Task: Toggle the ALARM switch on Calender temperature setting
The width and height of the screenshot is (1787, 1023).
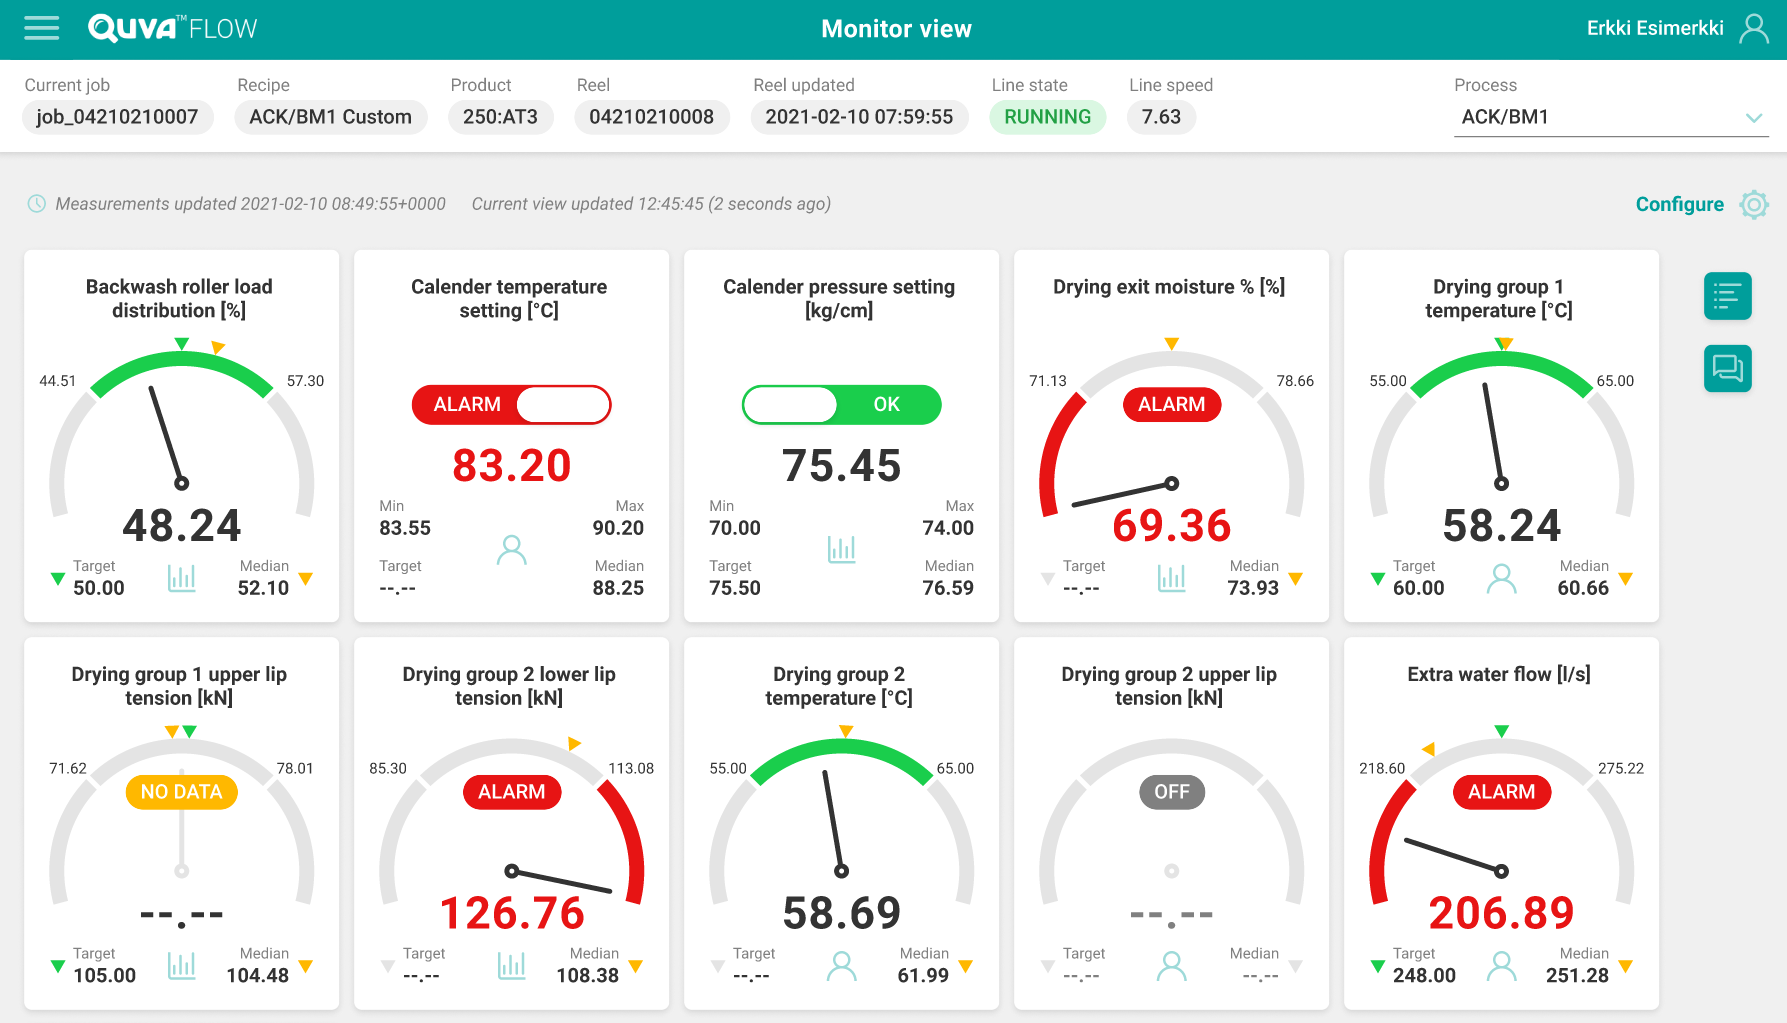Action: pyautogui.click(x=512, y=405)
